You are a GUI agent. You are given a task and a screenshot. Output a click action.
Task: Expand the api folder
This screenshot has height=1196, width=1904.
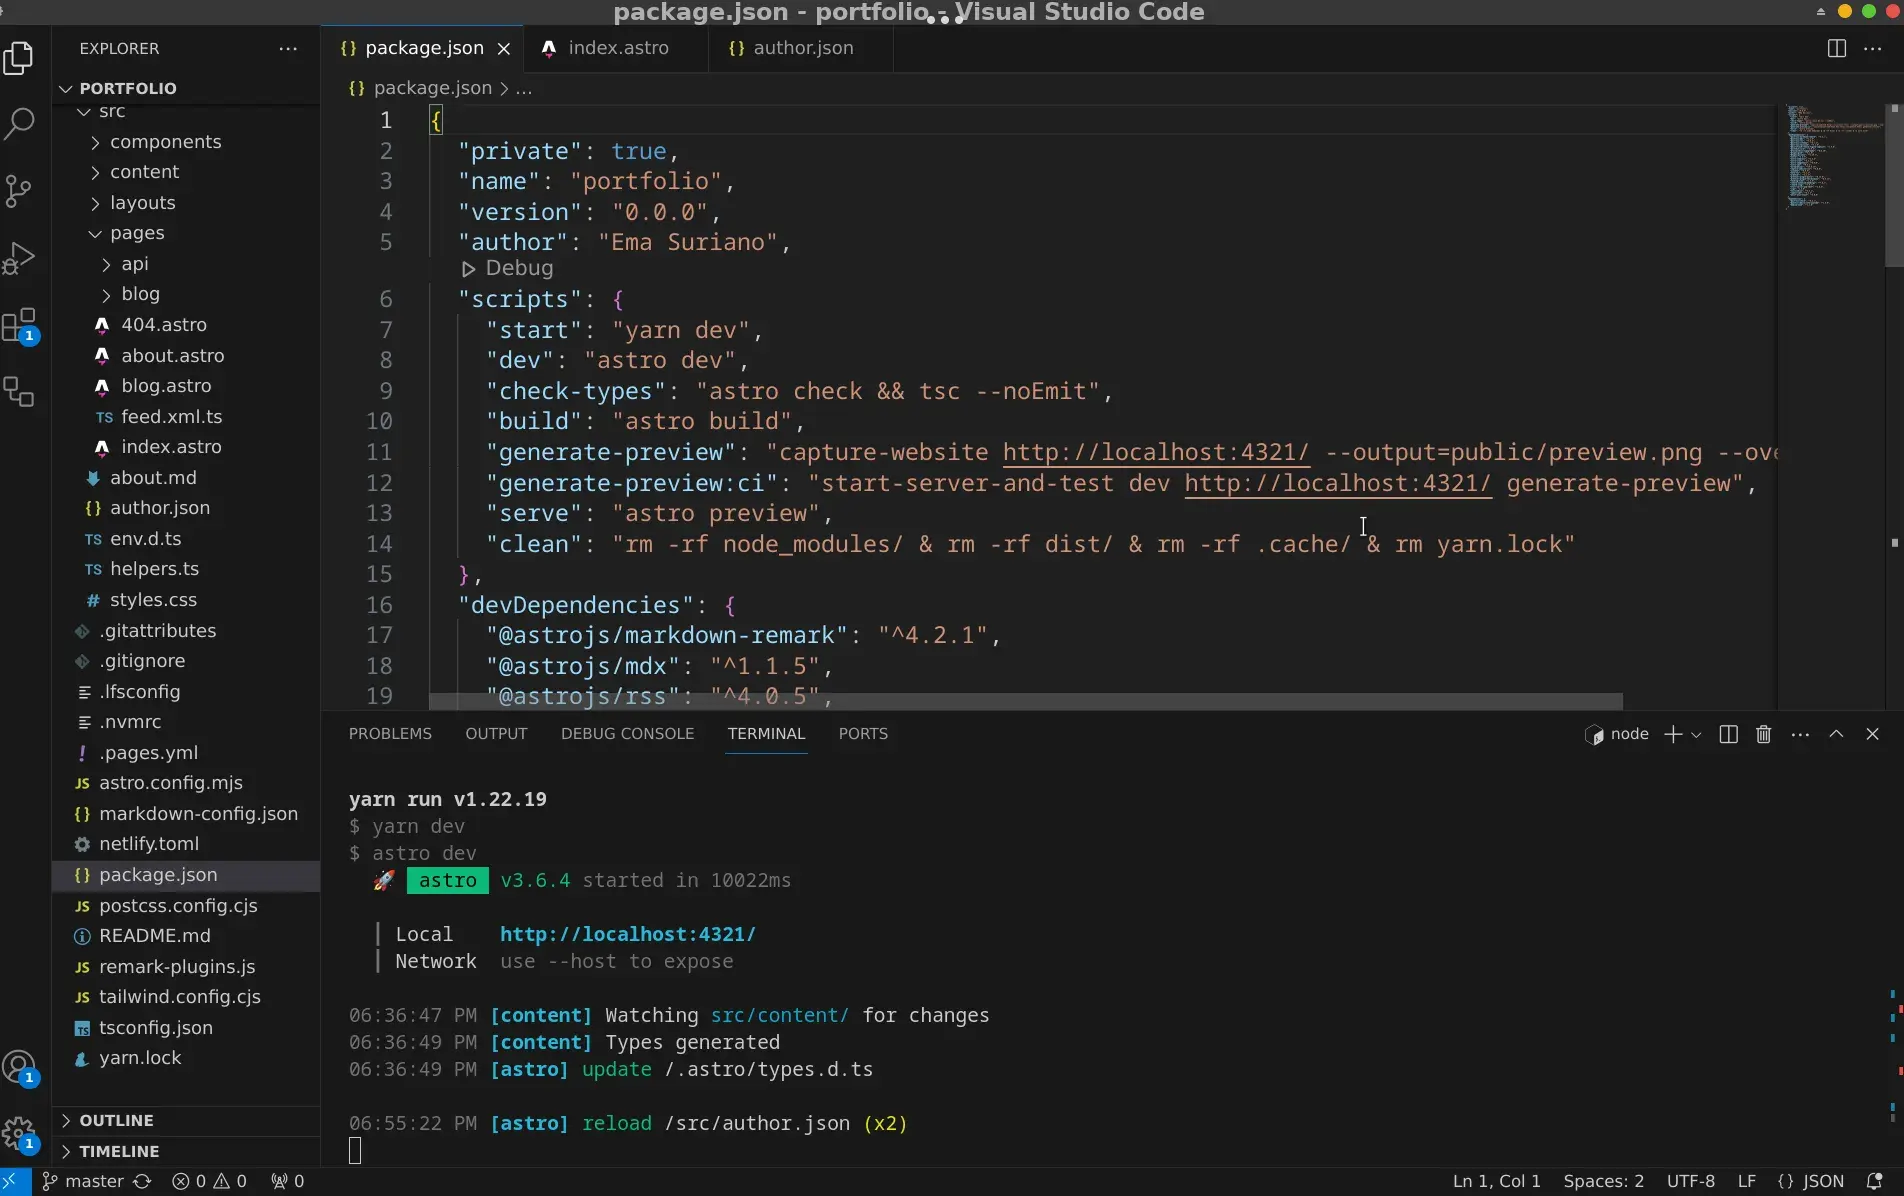coord(134,264)
